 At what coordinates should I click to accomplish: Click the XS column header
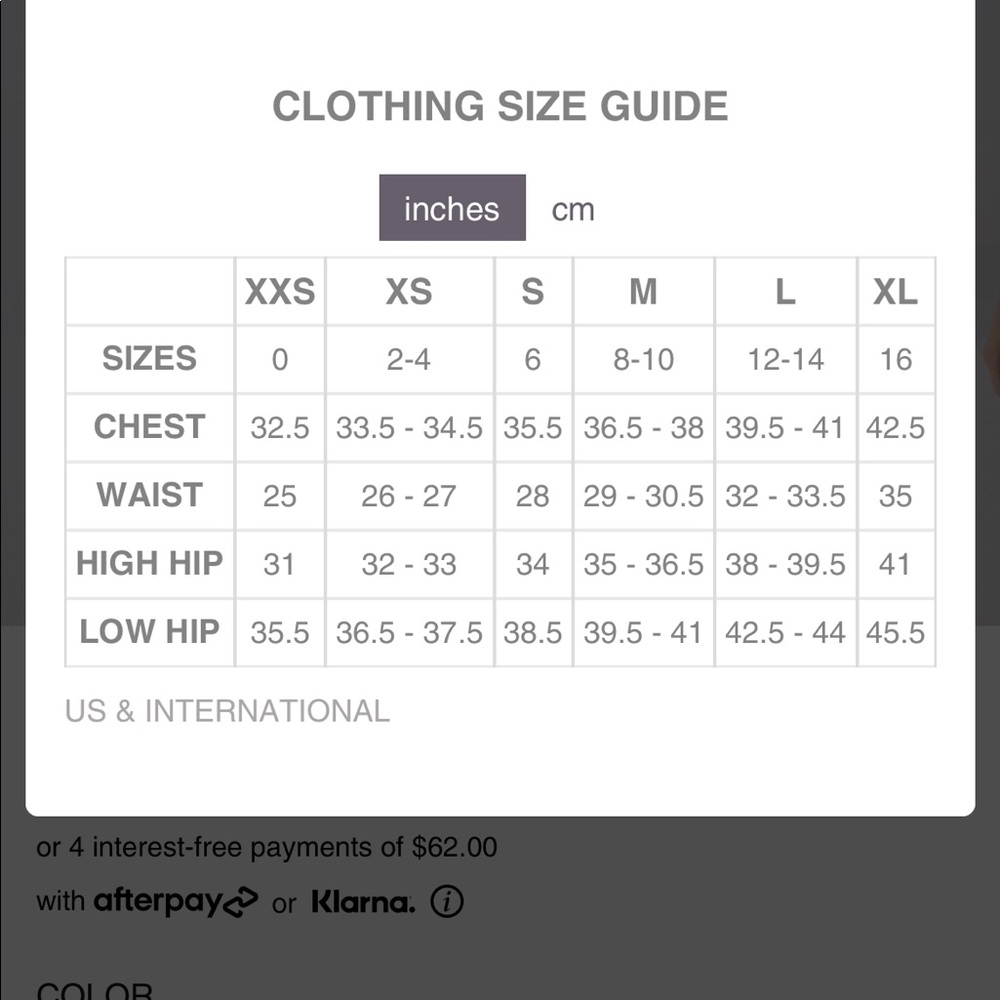pos(409,291)
